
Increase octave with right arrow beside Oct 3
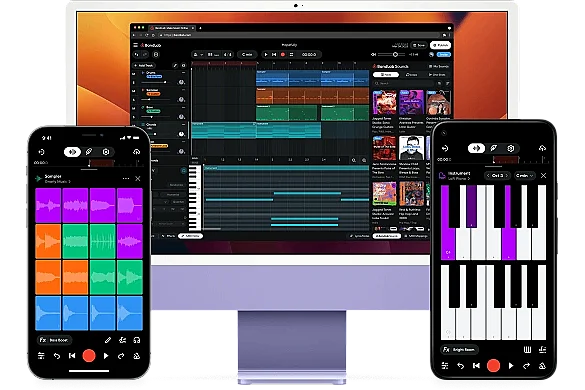[507, 175]
